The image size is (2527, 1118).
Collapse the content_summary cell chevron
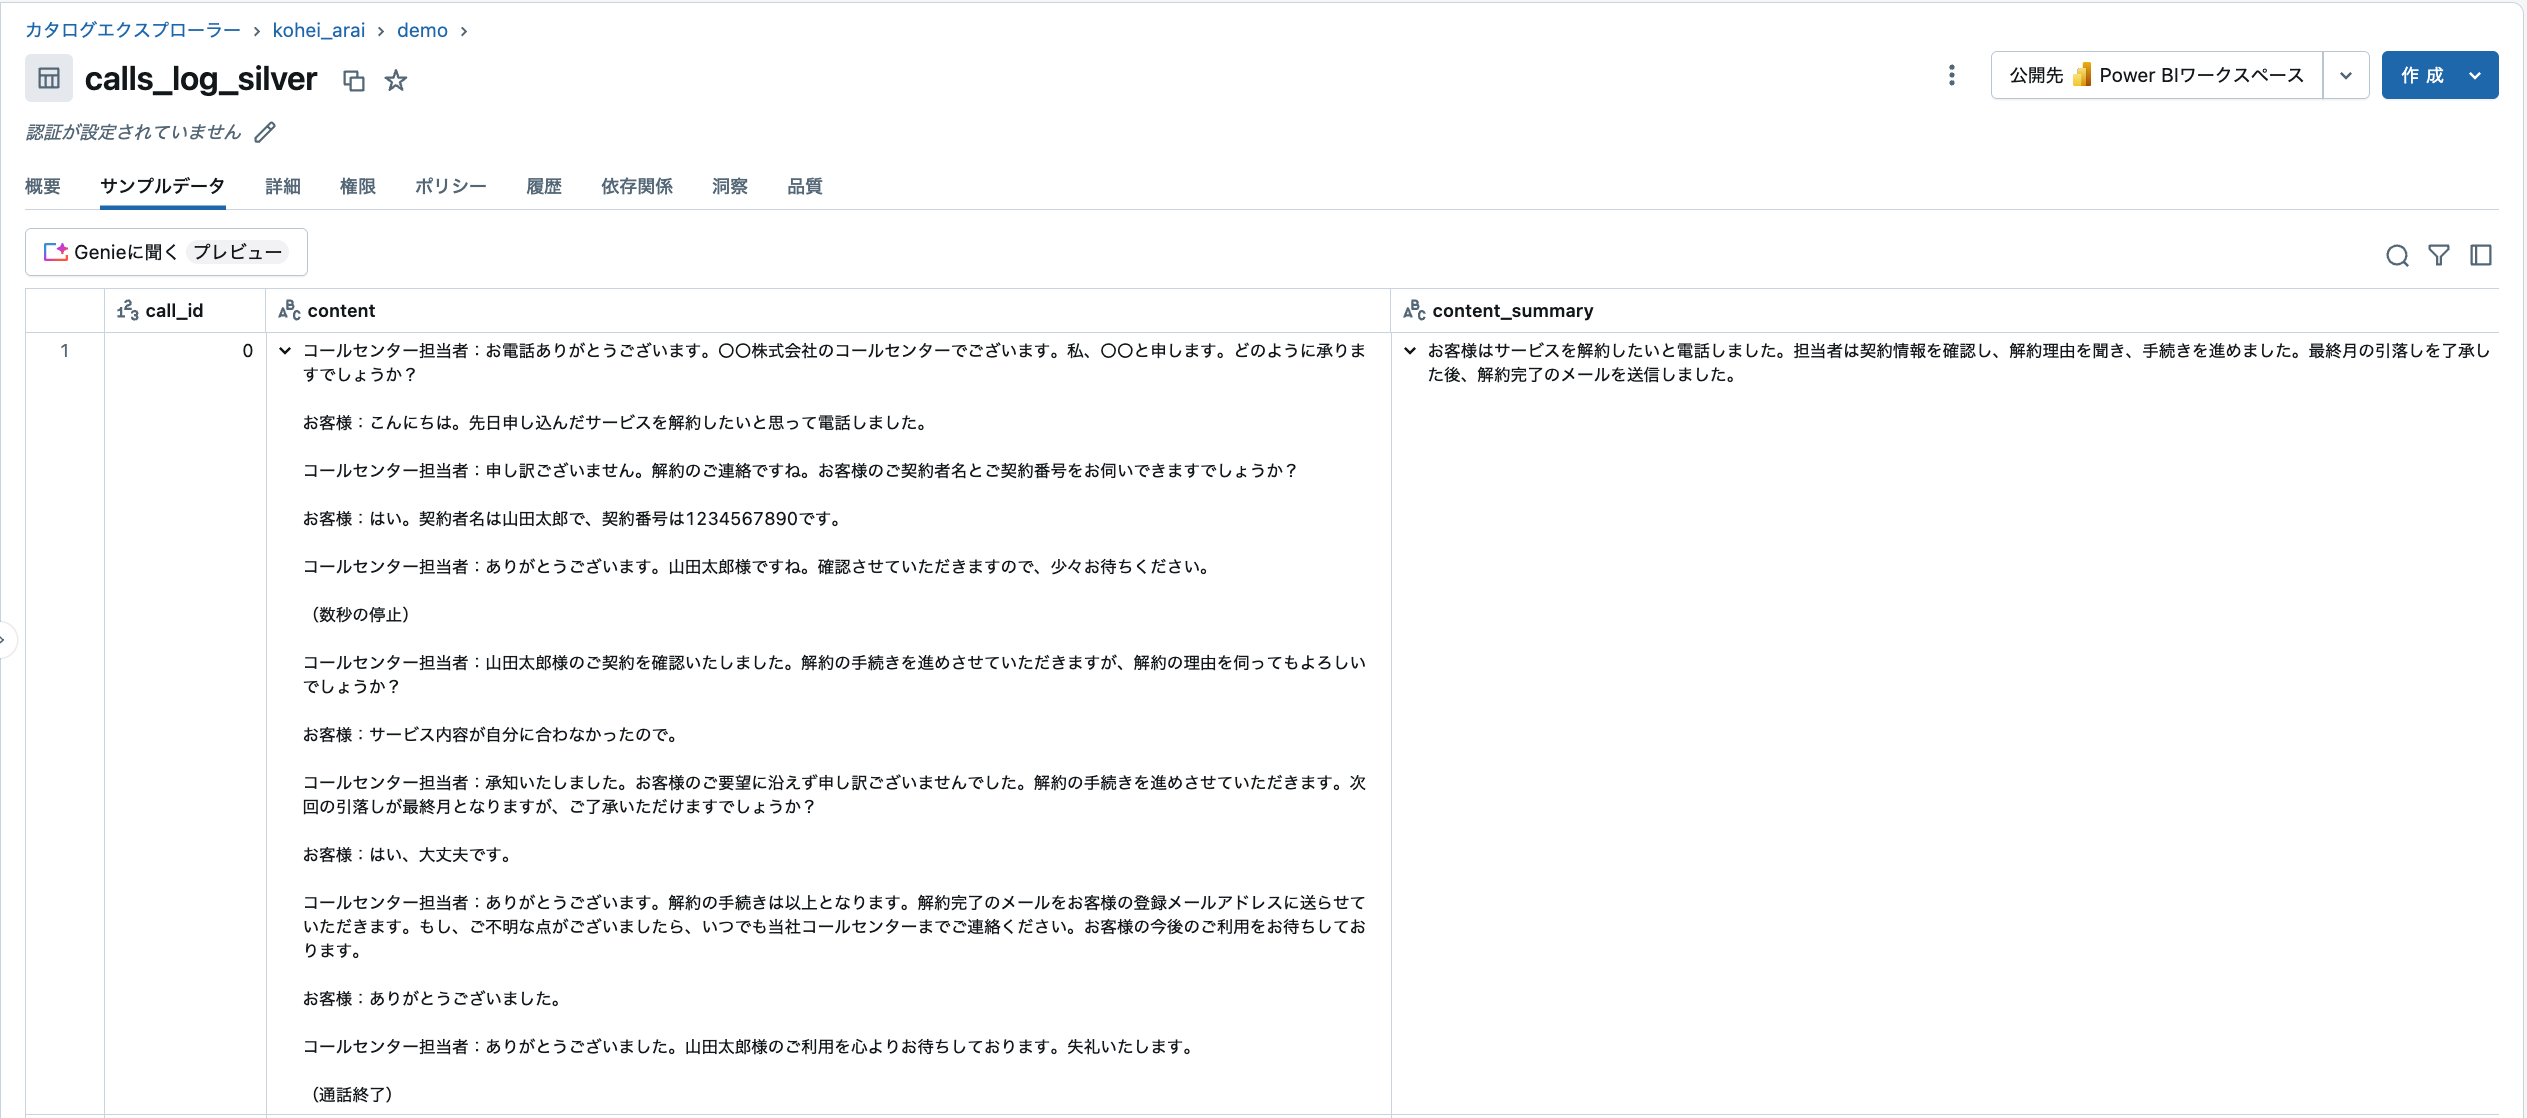(1410, 351)
